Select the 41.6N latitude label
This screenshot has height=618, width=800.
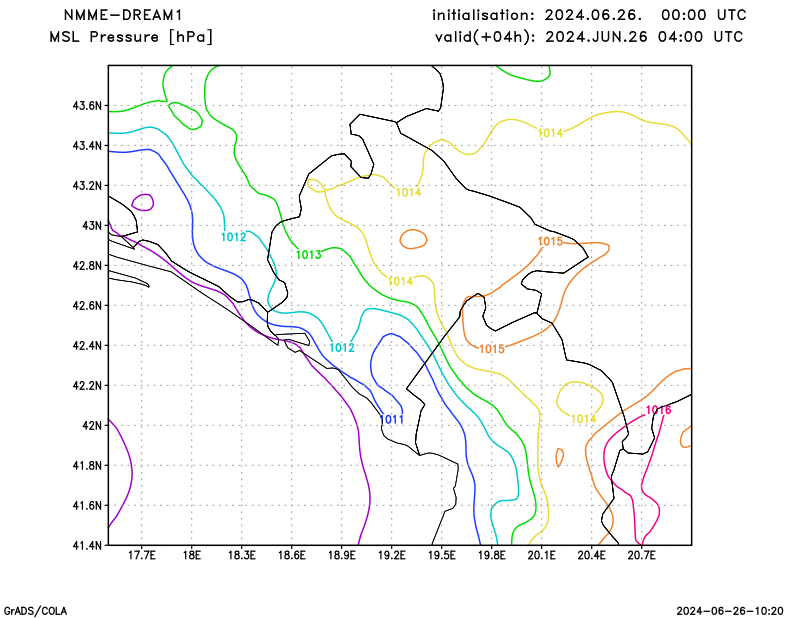pyautogui.click(x=87, y=506)
